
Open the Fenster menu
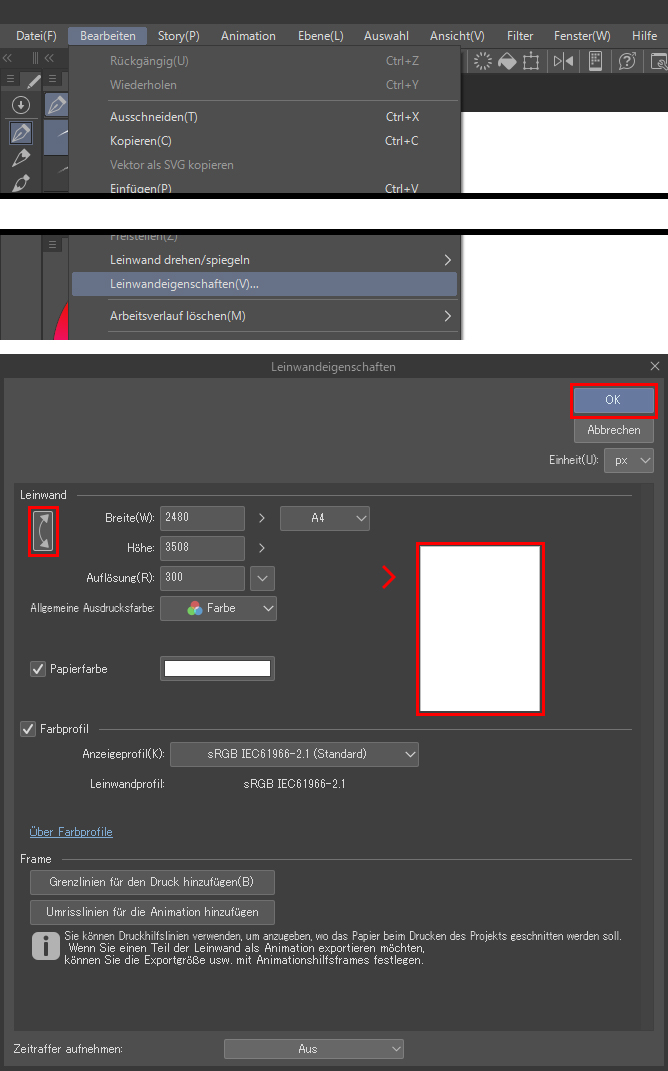pyautogui.click(x=582, y=36)
